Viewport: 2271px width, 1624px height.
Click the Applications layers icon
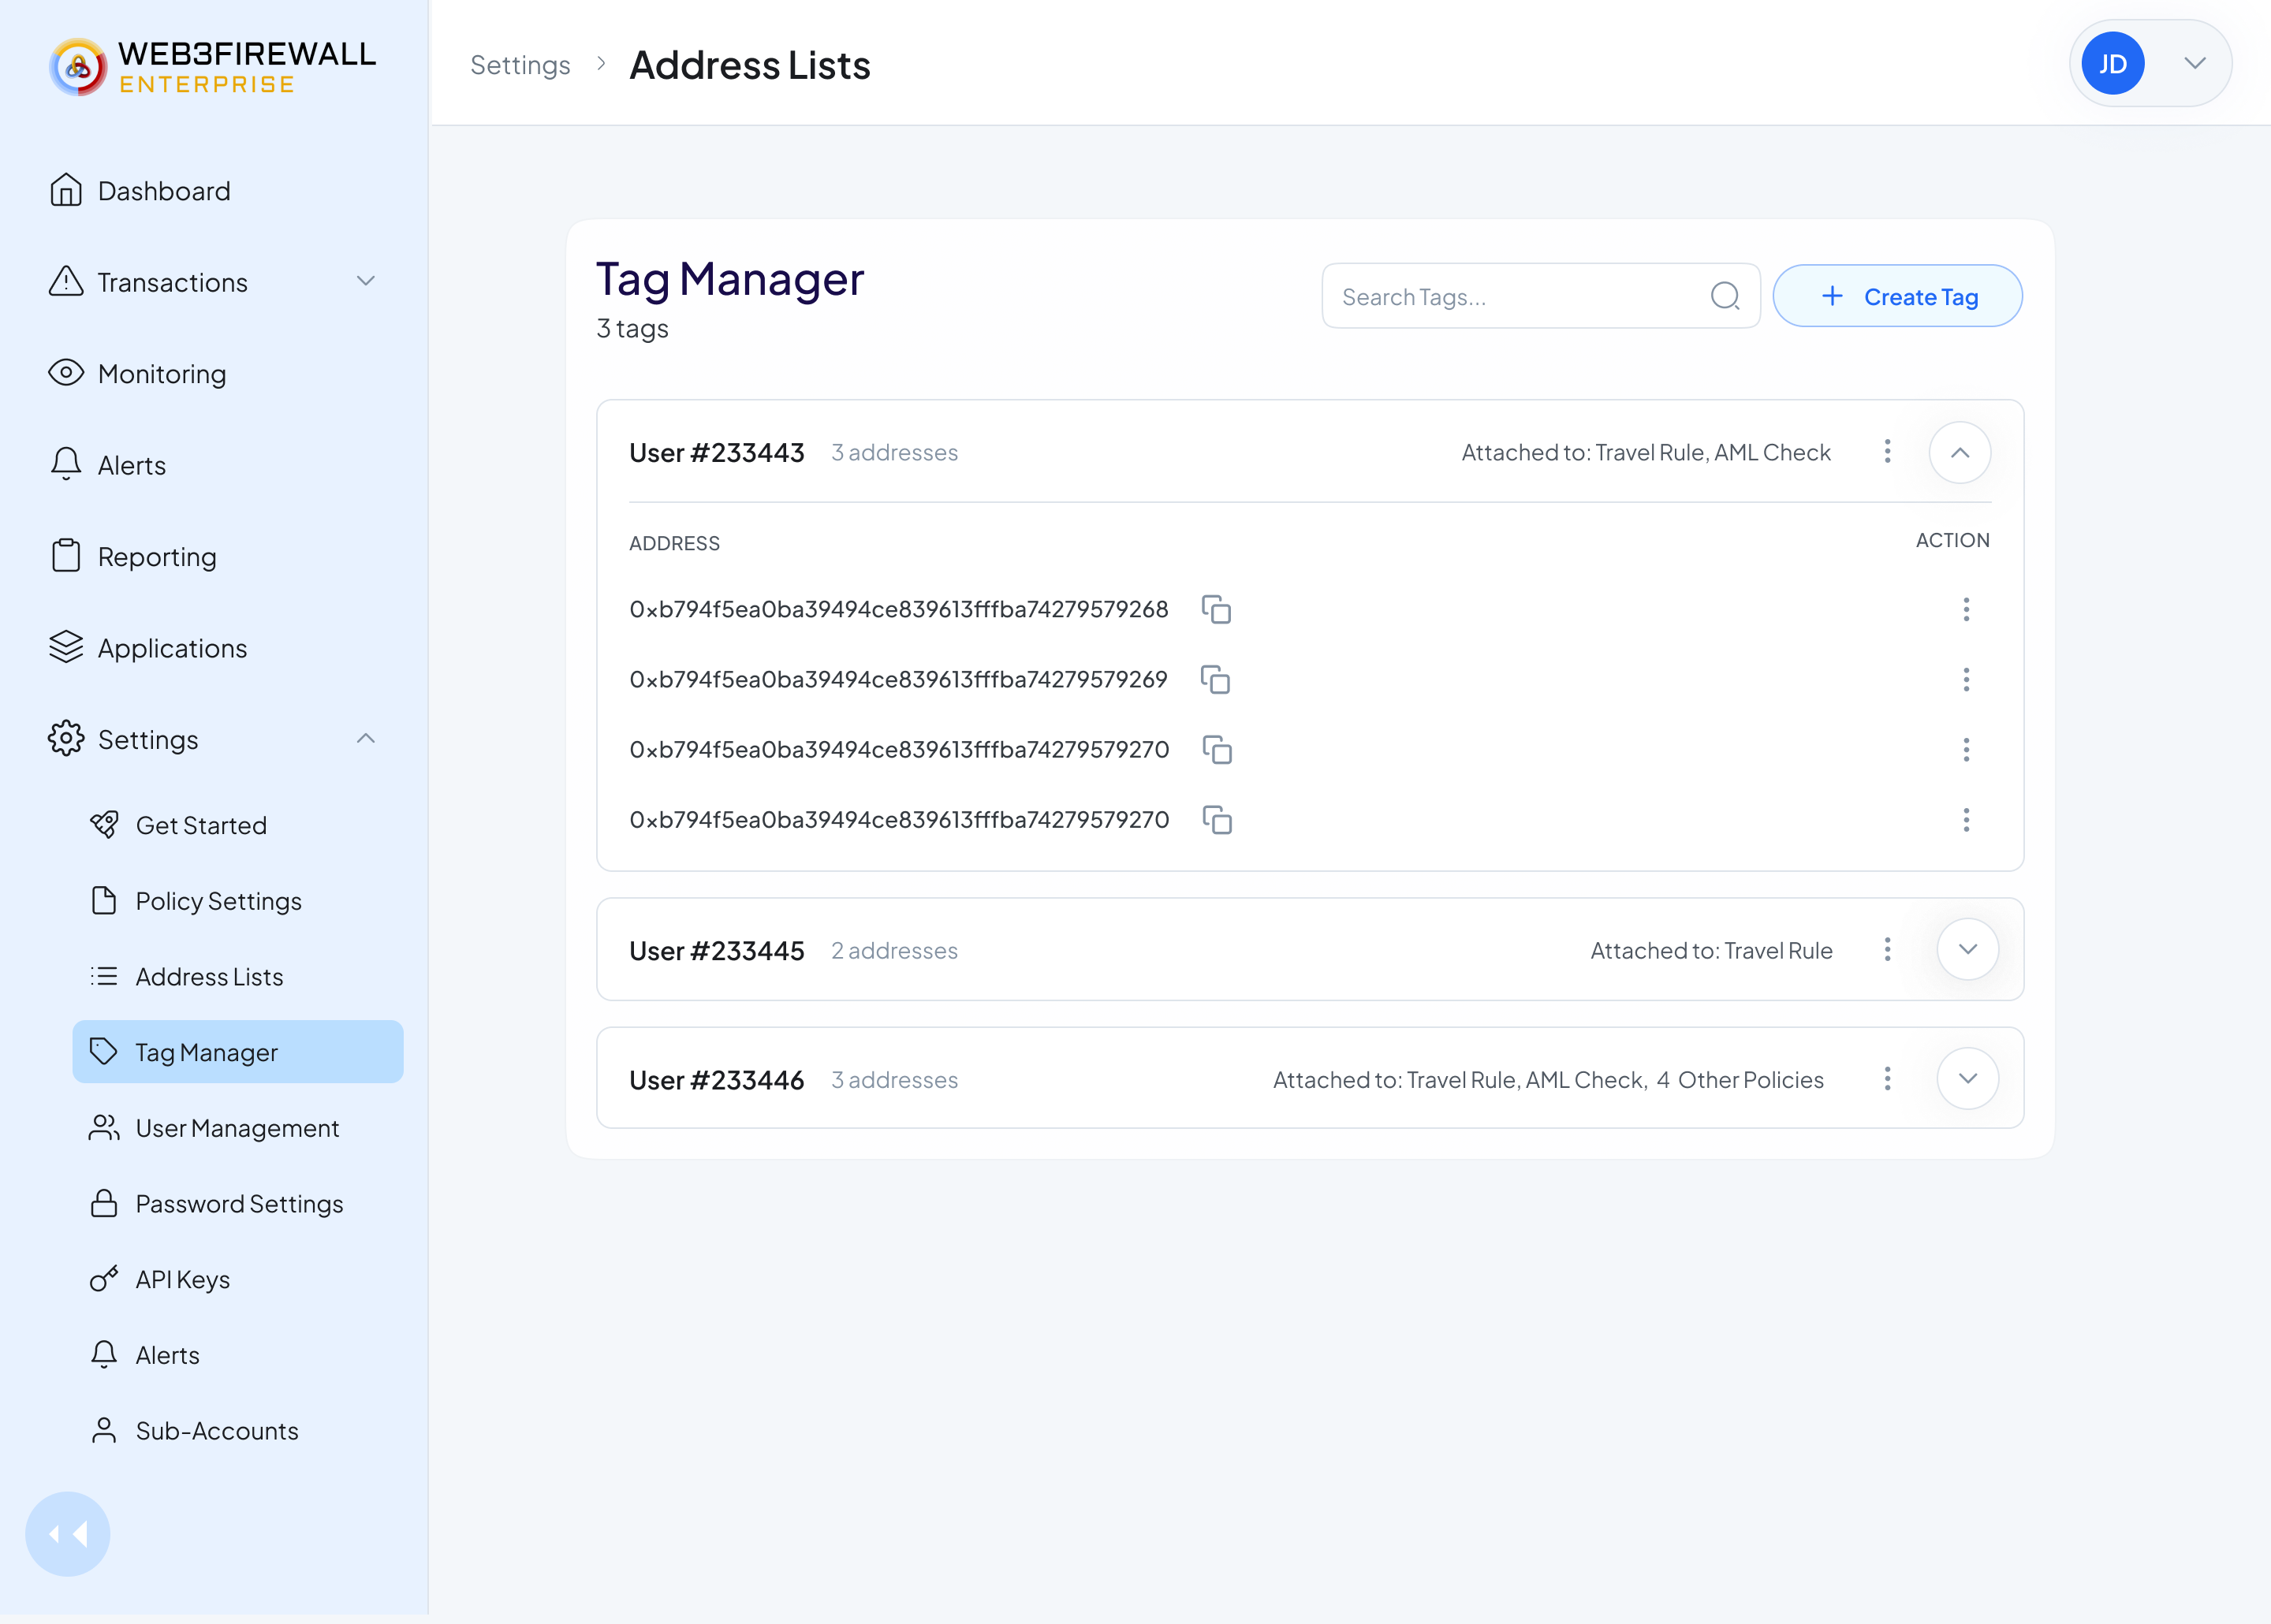(x=66, y=647)
